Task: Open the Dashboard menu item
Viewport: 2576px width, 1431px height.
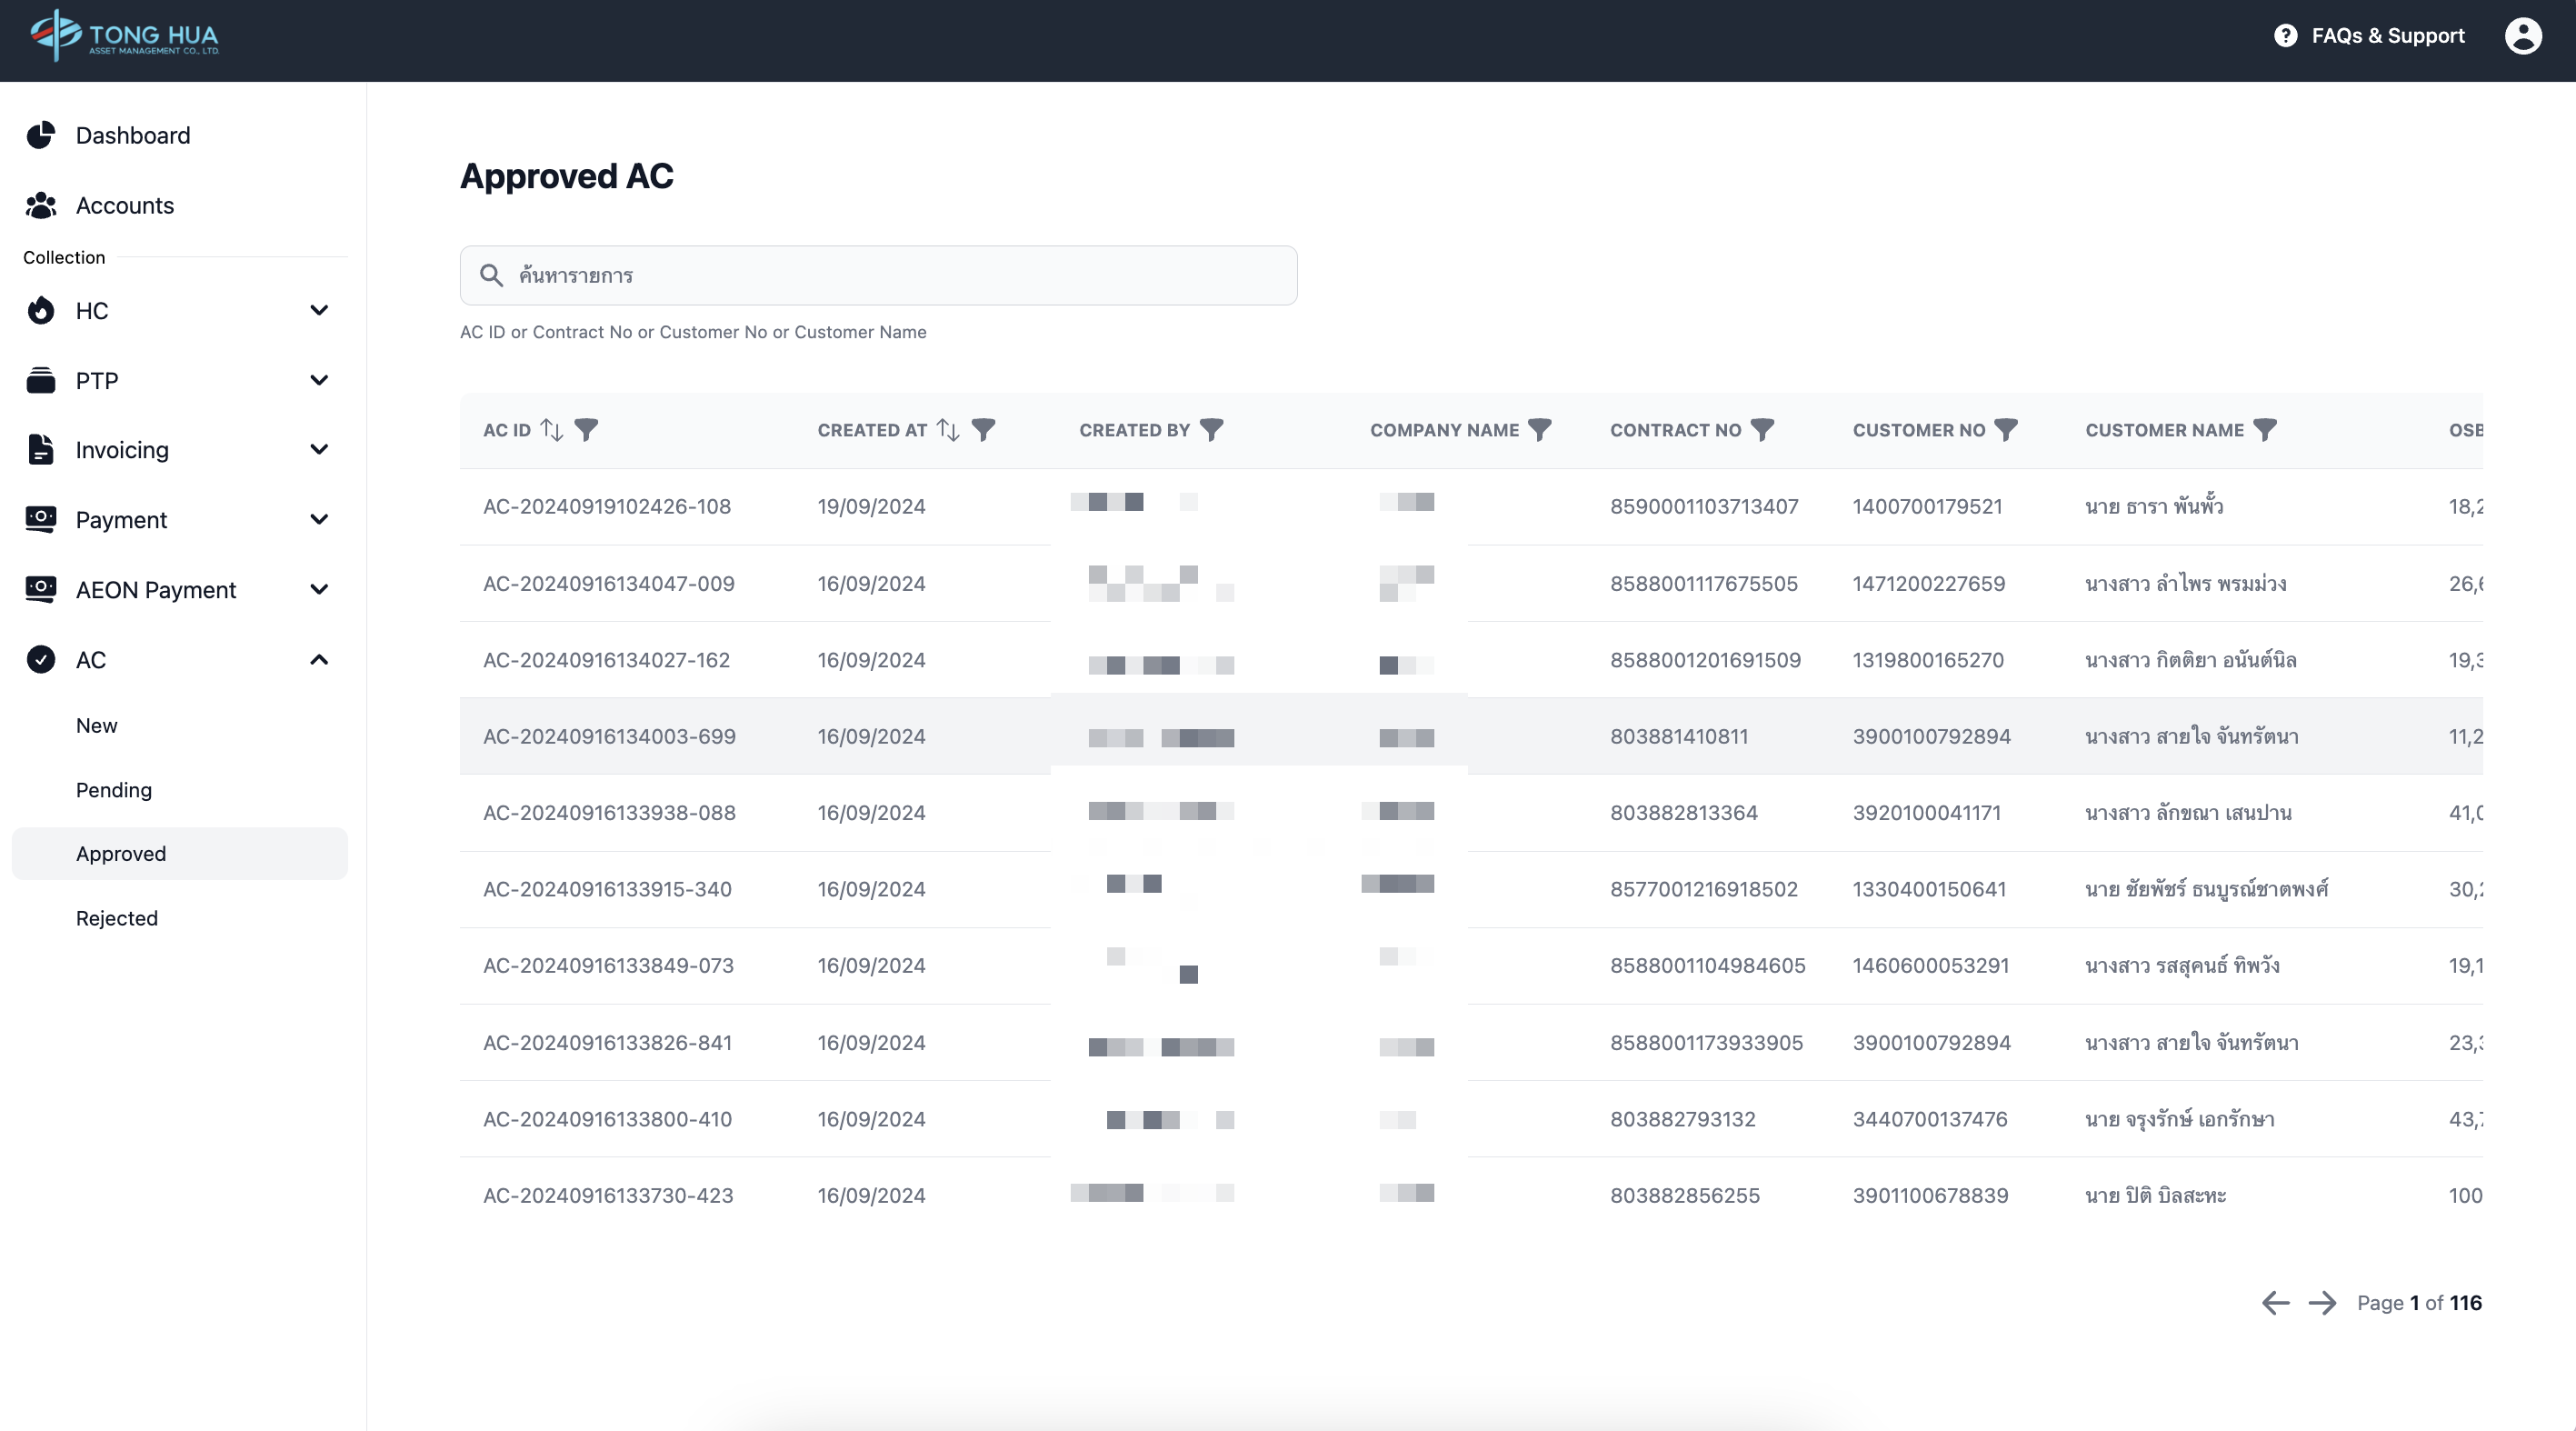Action: click(x=132, y=136)
